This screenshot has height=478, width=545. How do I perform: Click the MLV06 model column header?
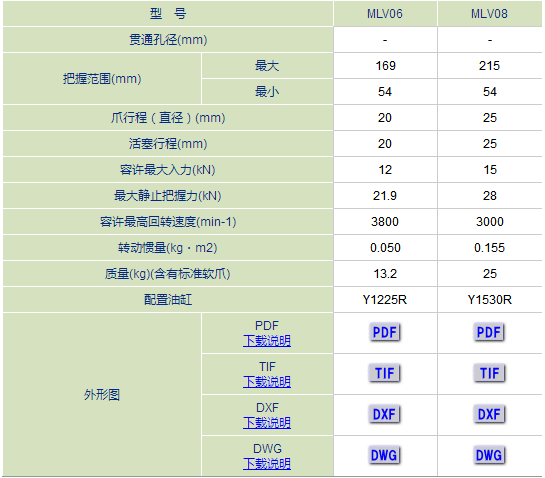385,14
